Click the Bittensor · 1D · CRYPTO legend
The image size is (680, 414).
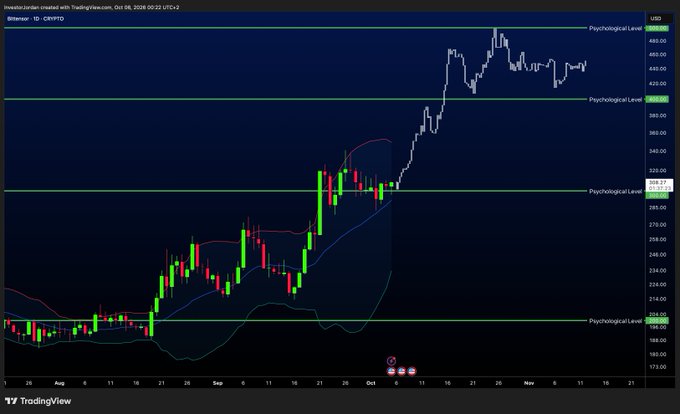point(36,19)
